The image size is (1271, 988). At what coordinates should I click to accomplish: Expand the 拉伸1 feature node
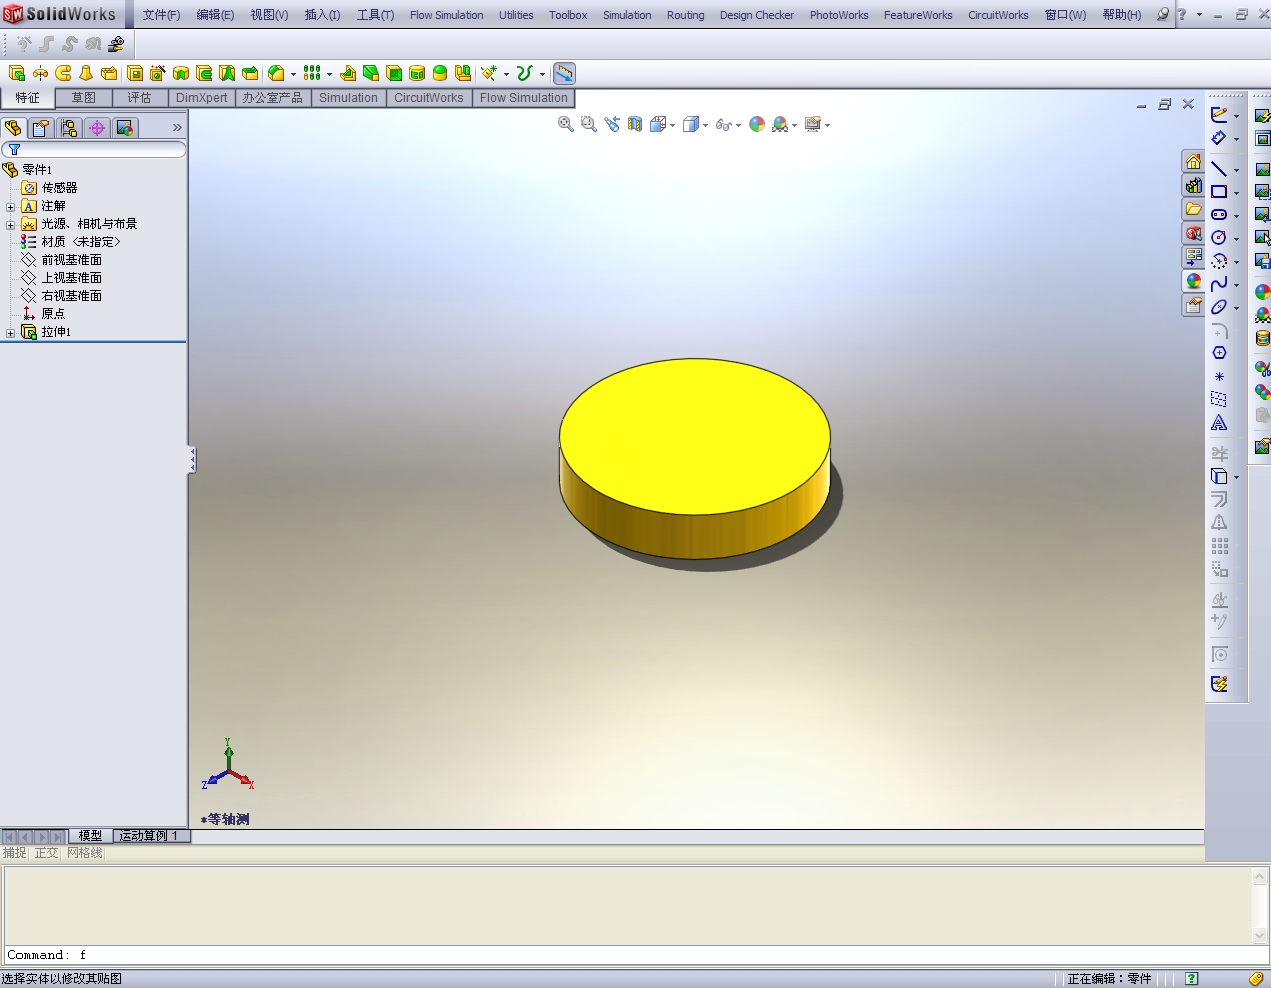pyautogui.click(x=11, y=333)
